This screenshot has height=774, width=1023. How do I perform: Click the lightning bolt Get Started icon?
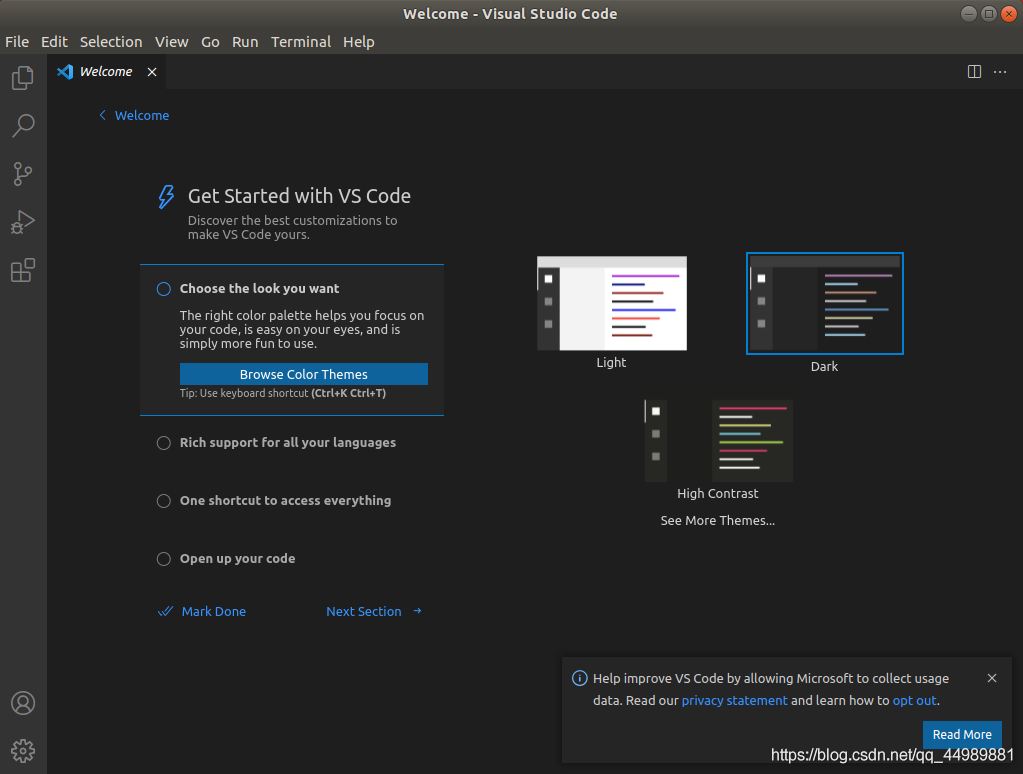tap(166, 196)
